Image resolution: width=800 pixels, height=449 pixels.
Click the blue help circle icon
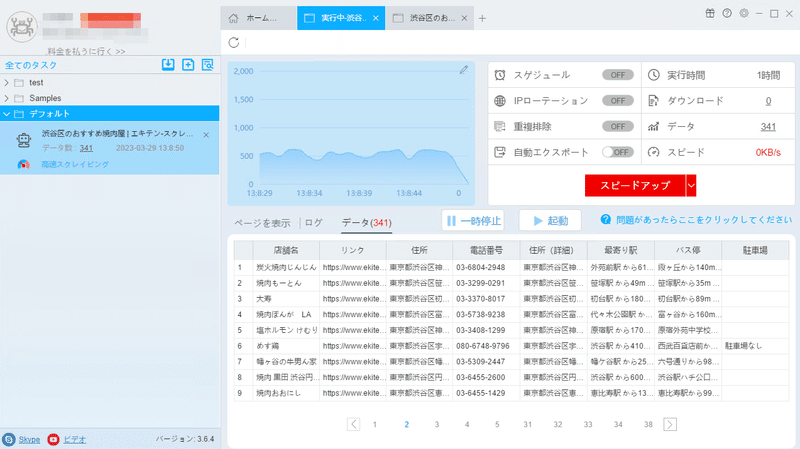click(x=606, y=219)
